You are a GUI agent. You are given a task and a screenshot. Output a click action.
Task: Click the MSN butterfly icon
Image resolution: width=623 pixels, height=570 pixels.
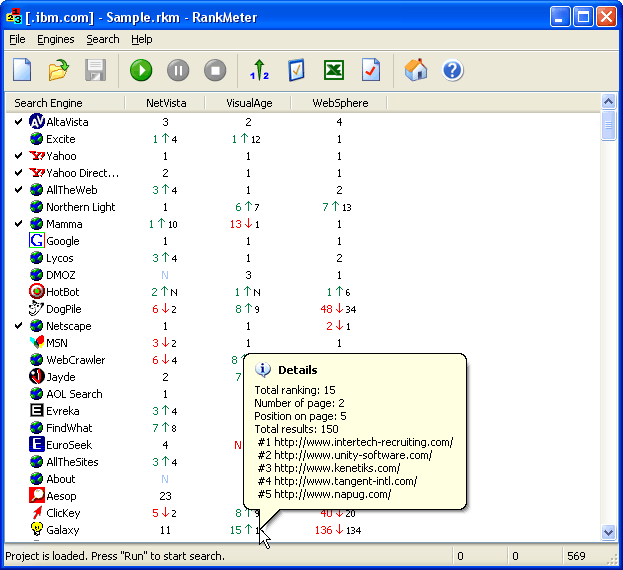click(x=37, y=342)
